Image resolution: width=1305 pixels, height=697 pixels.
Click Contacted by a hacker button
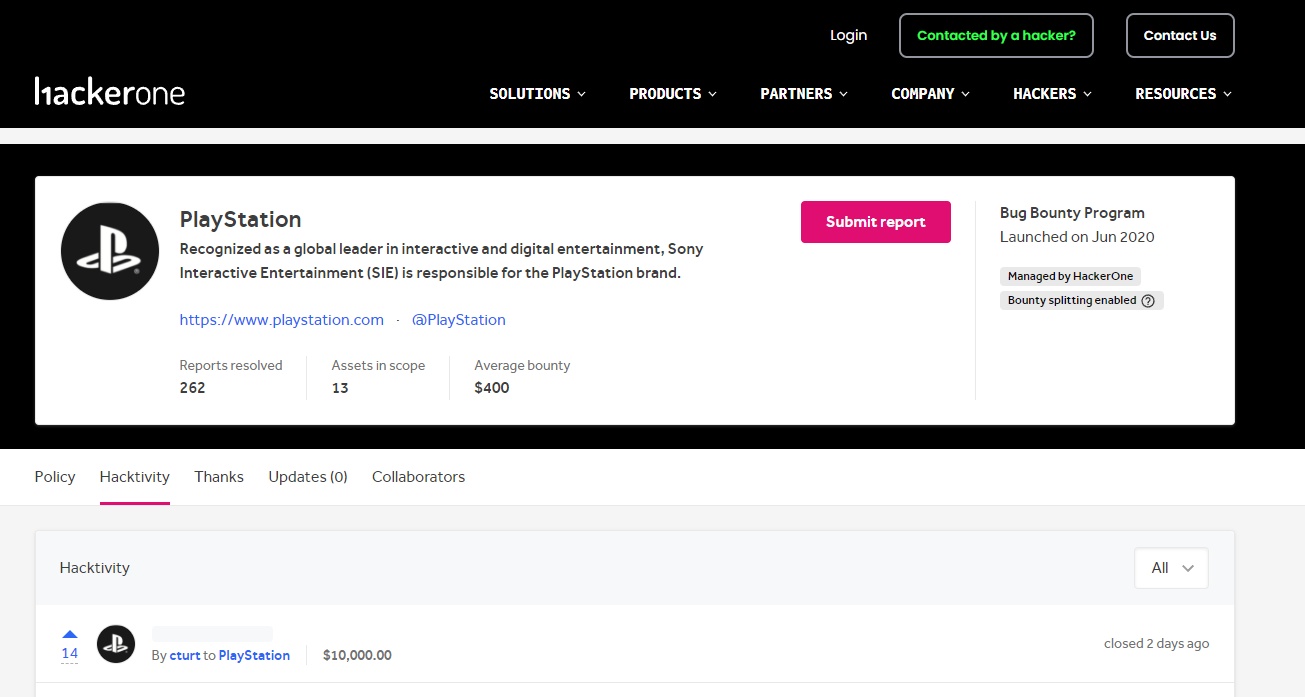(x=996, y=35)
